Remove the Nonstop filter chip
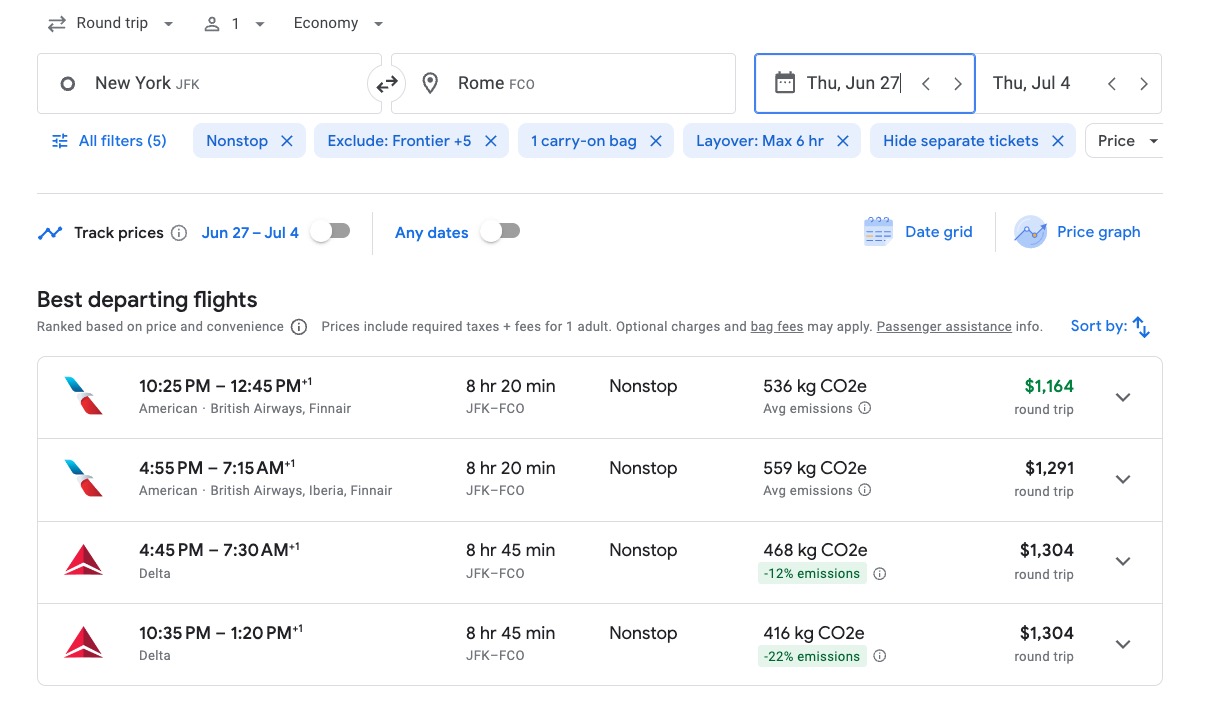1207x719 pixels. click(x=287, y=141)
